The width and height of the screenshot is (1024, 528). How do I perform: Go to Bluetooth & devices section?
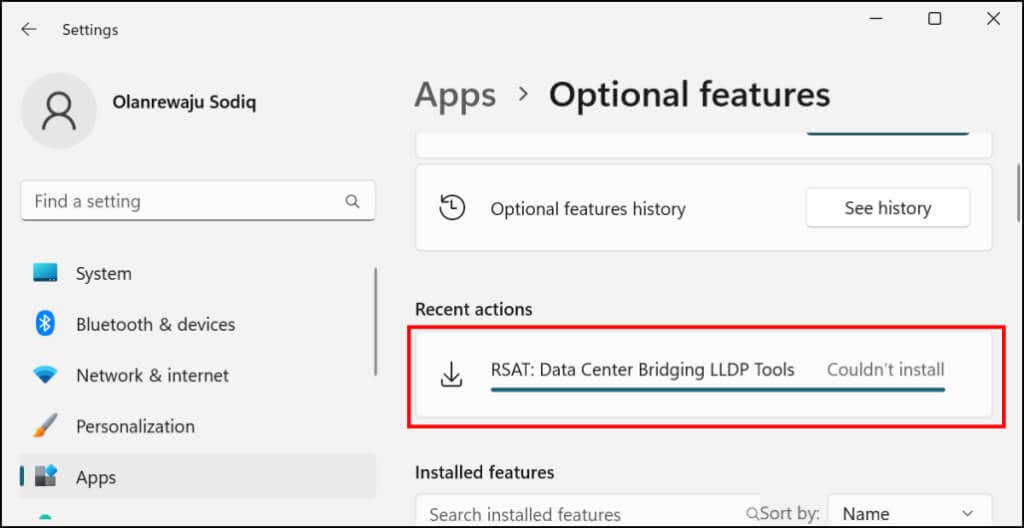pos(155,324)
